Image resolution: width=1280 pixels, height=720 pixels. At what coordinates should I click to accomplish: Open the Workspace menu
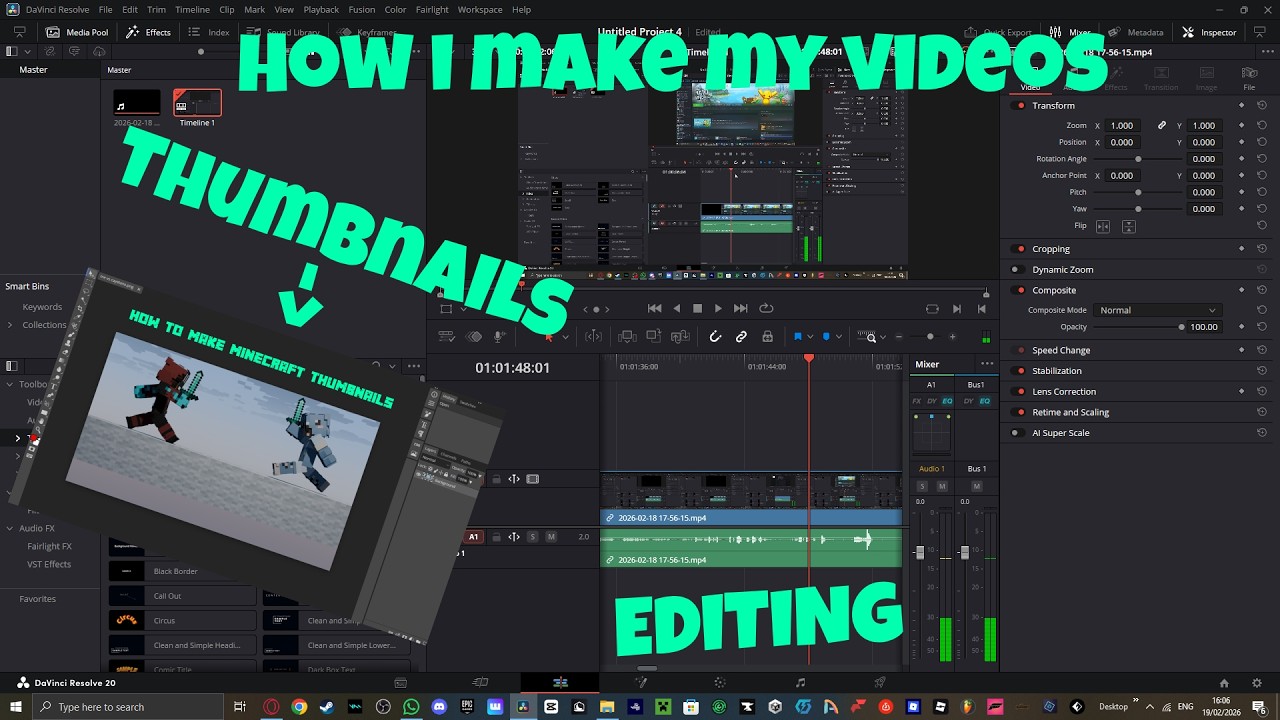point(480,9)
